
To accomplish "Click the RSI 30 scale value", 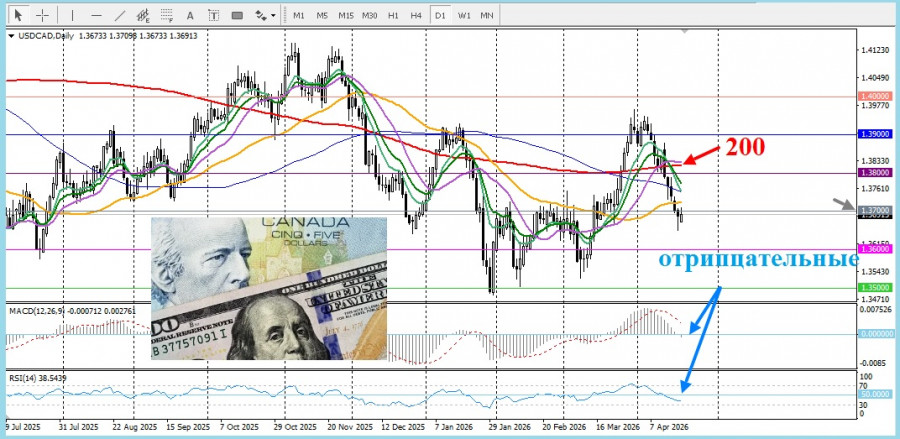I will coord(865,404).
